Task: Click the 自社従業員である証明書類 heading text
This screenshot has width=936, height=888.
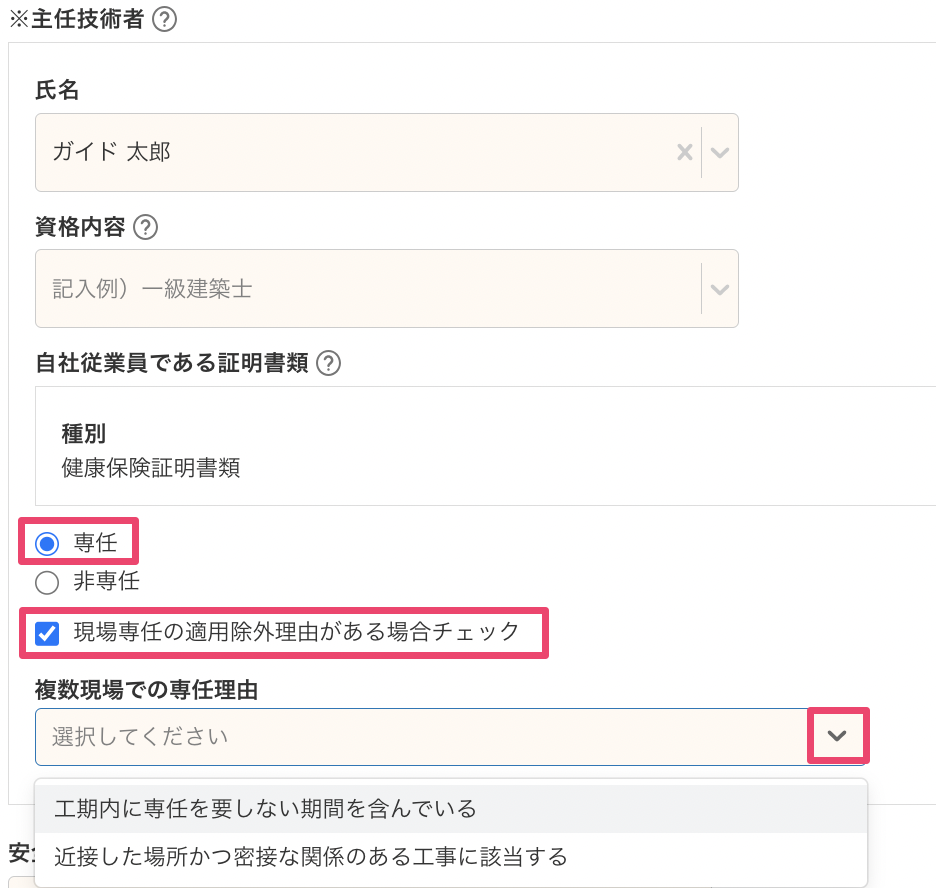Action: pos(171,363)
